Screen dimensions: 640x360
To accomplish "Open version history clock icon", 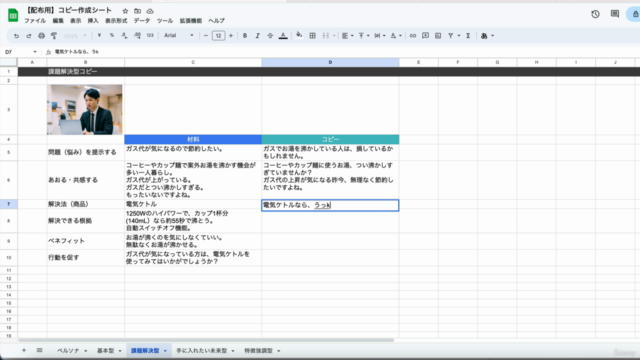I will click(595, 14).
